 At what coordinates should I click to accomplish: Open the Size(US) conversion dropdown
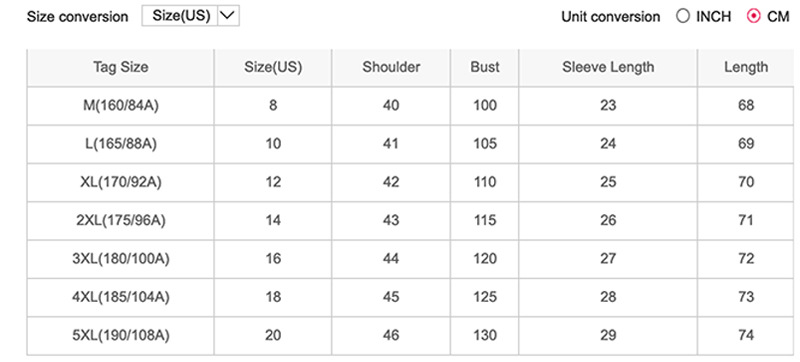click(190, 16)
